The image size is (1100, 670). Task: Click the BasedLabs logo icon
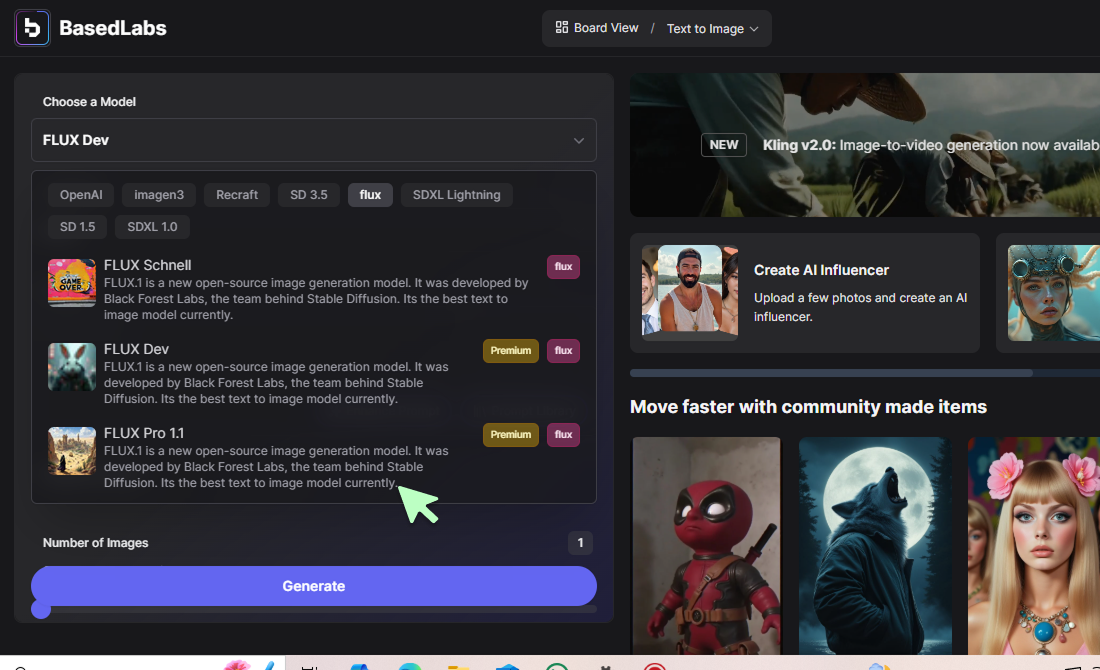(32, 28)
